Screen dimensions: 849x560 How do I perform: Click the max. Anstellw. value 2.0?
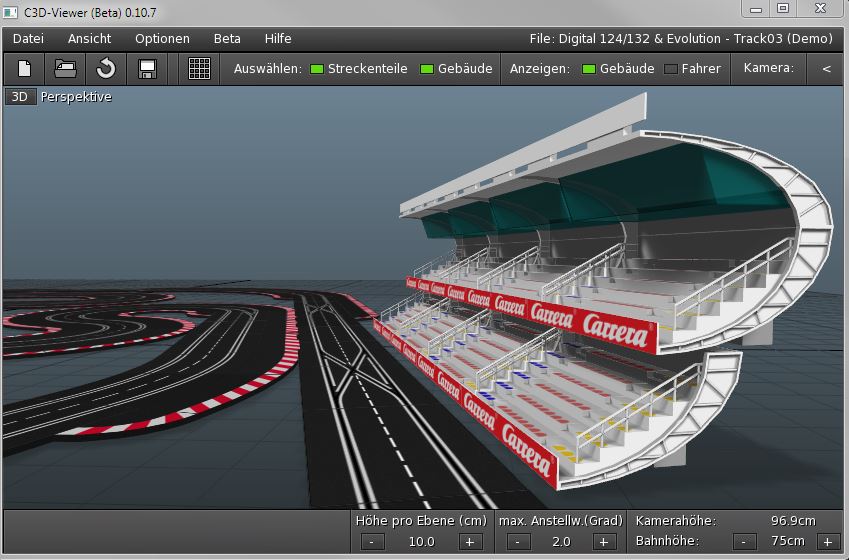click(x=561, y=542)
